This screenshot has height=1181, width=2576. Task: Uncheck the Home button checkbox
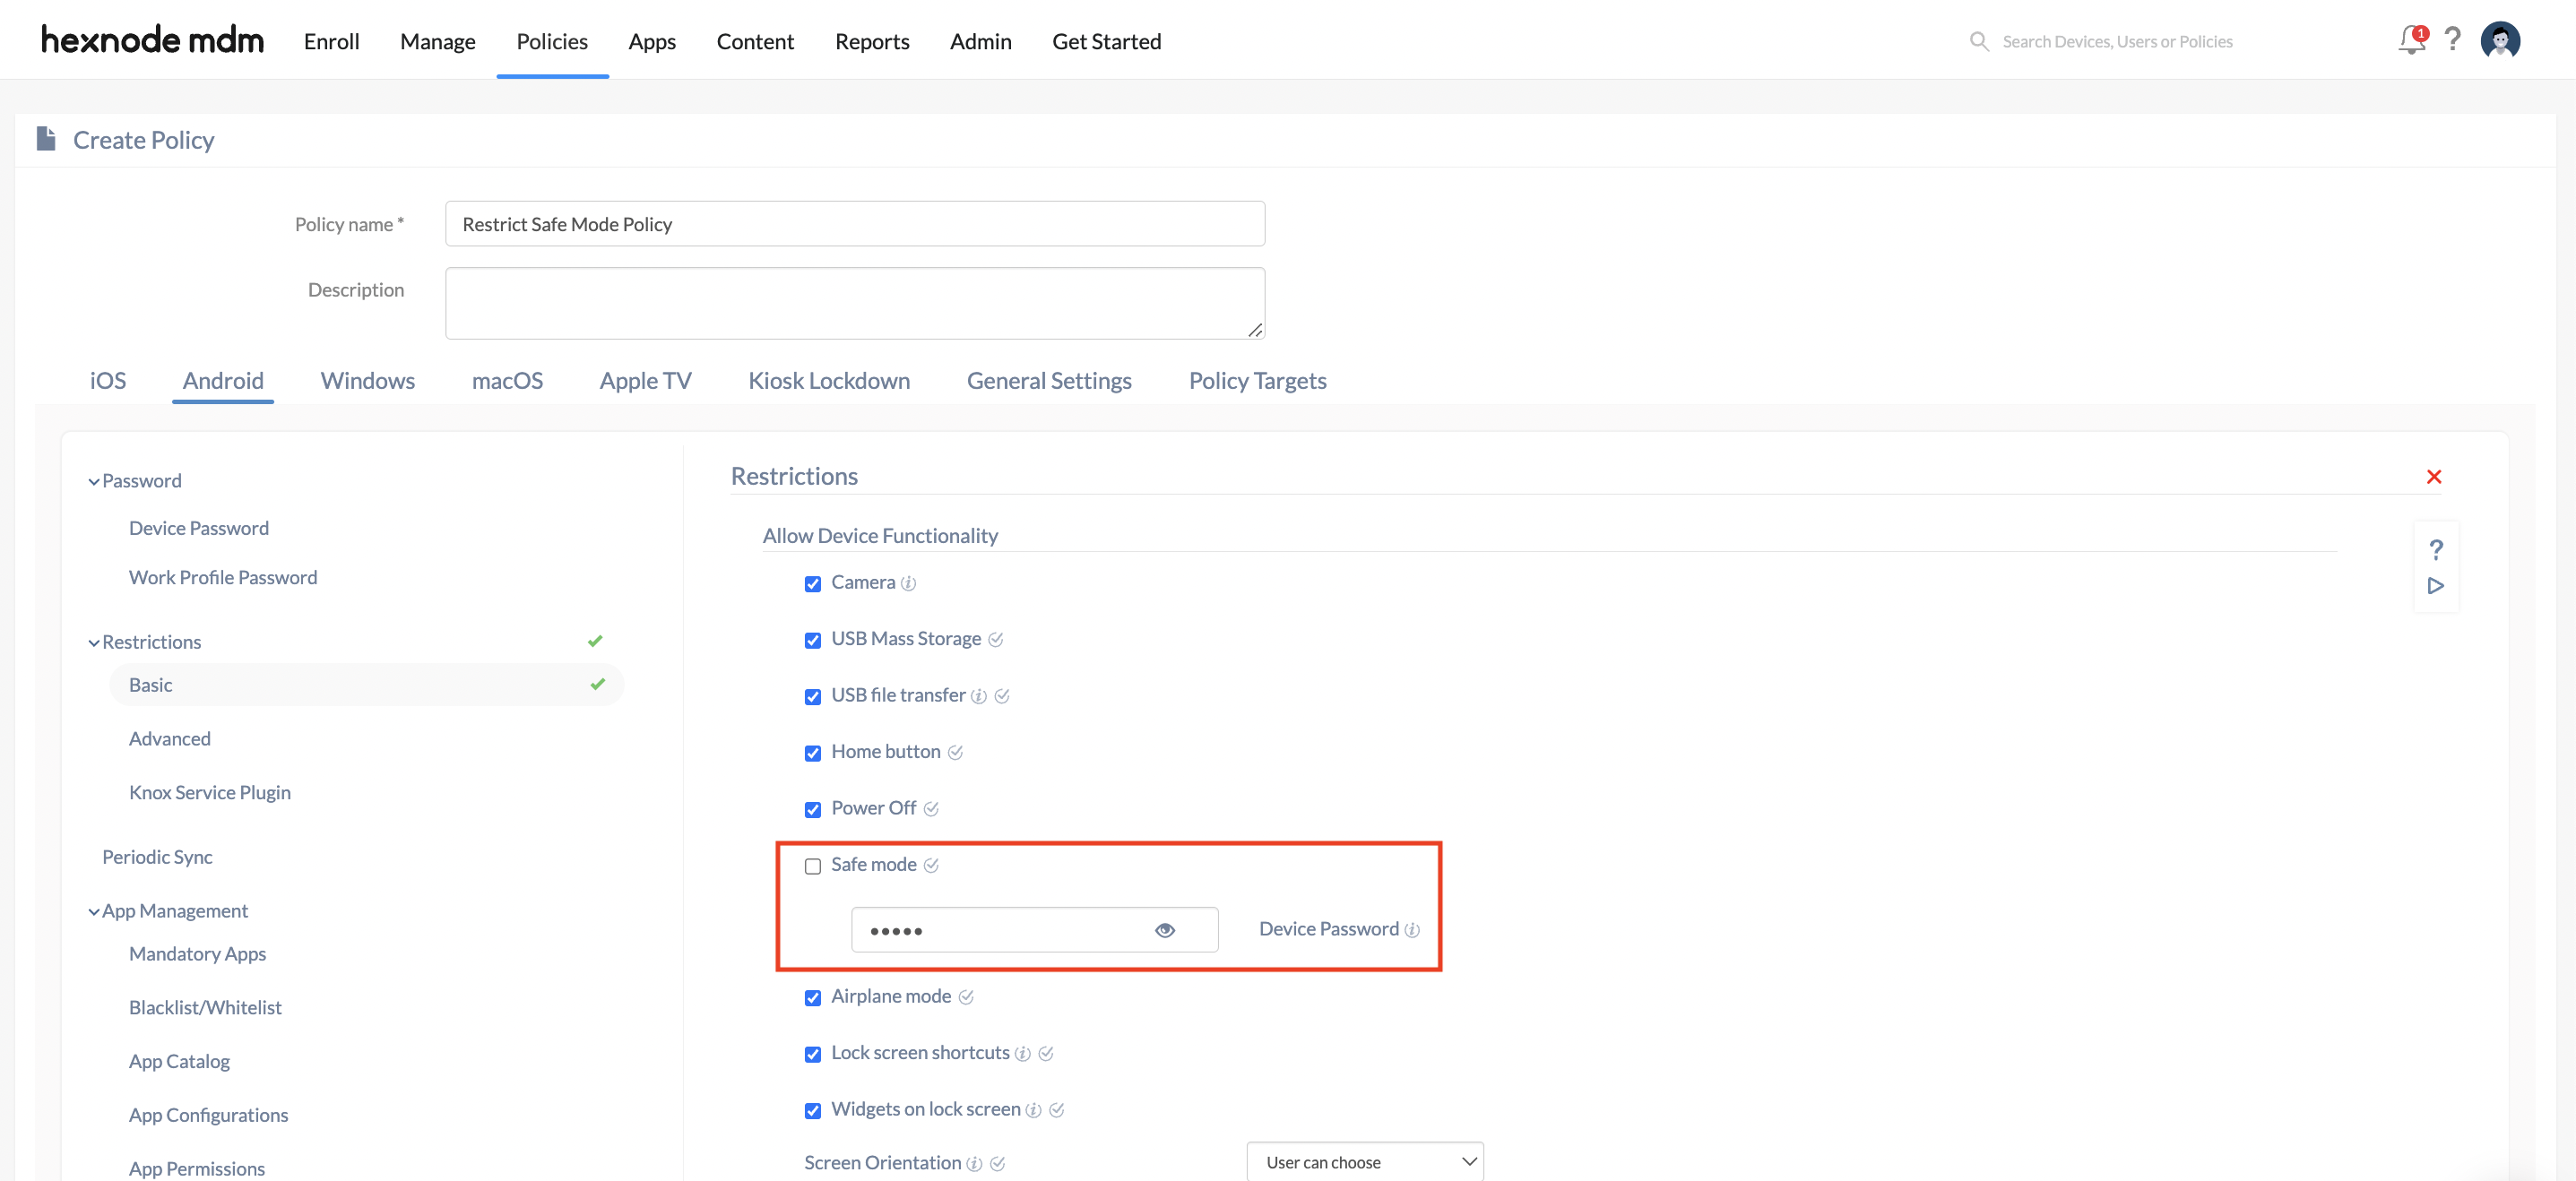coord(812,753)
